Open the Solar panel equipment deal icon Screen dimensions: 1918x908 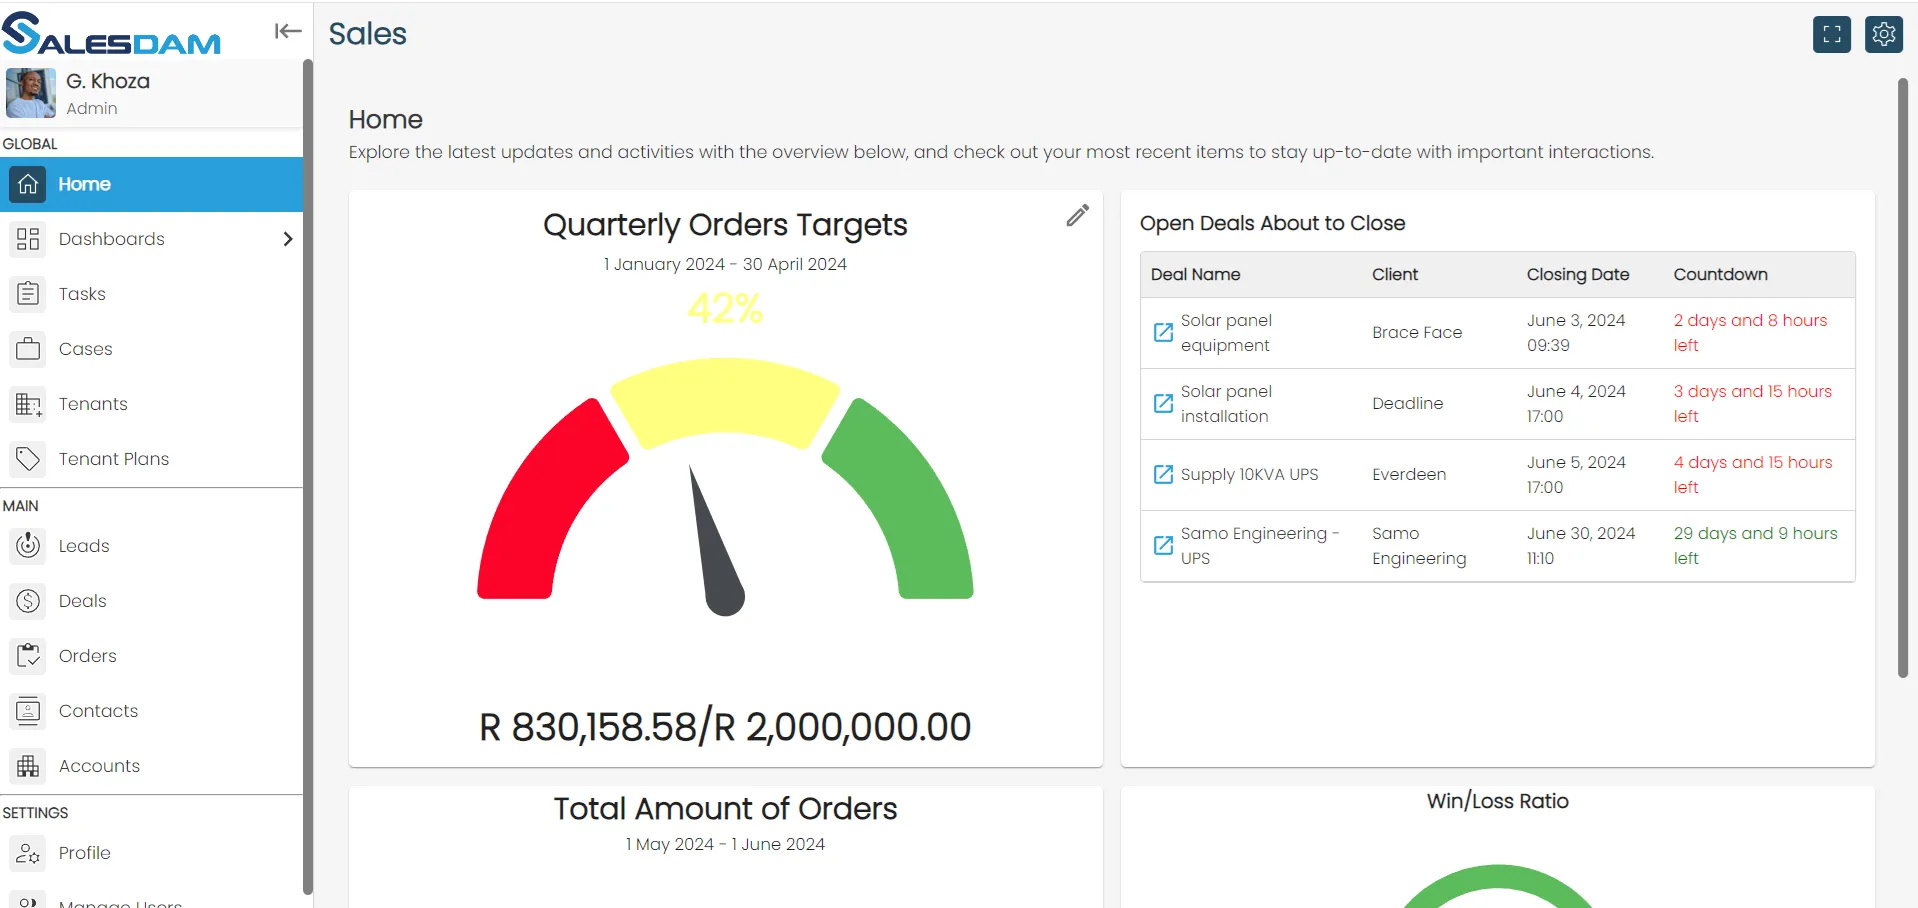tap(1161, 332)
